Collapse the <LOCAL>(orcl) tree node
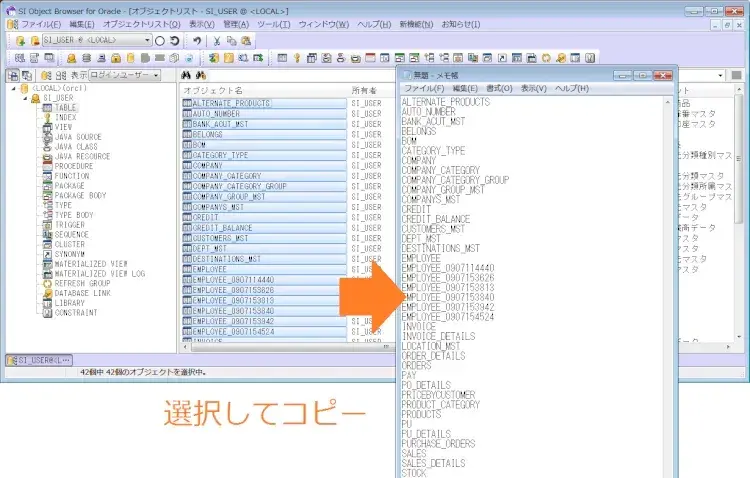The height and width of the screenshot is (478, 750). click(14, 89)
